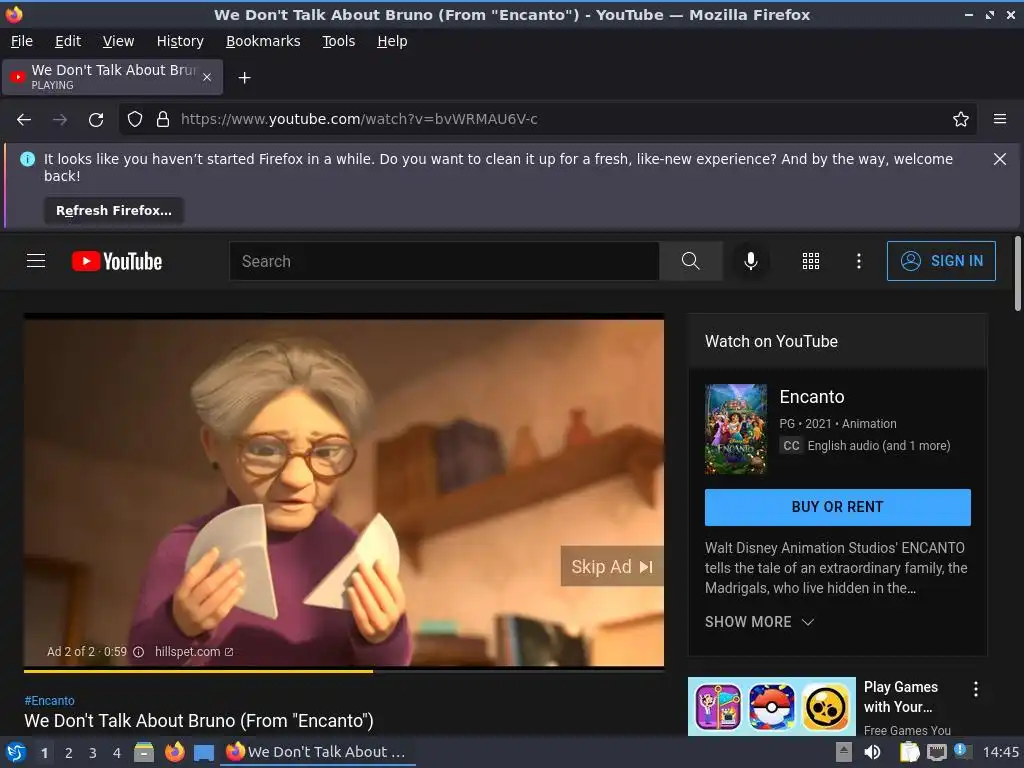Close the We Don't Talk About Bruno tab
The width and height of the screenshot is (1024, 768).
click(x=206, y=77)
